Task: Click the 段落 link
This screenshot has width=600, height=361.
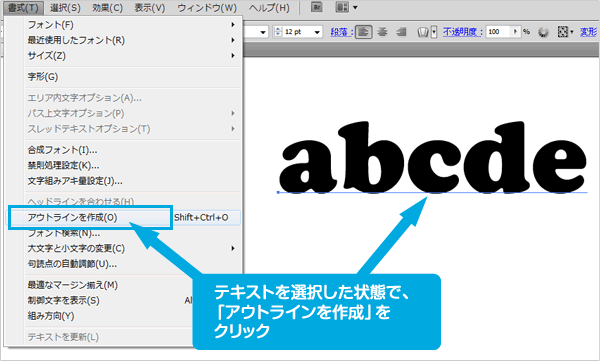Action: pos(342,32)
